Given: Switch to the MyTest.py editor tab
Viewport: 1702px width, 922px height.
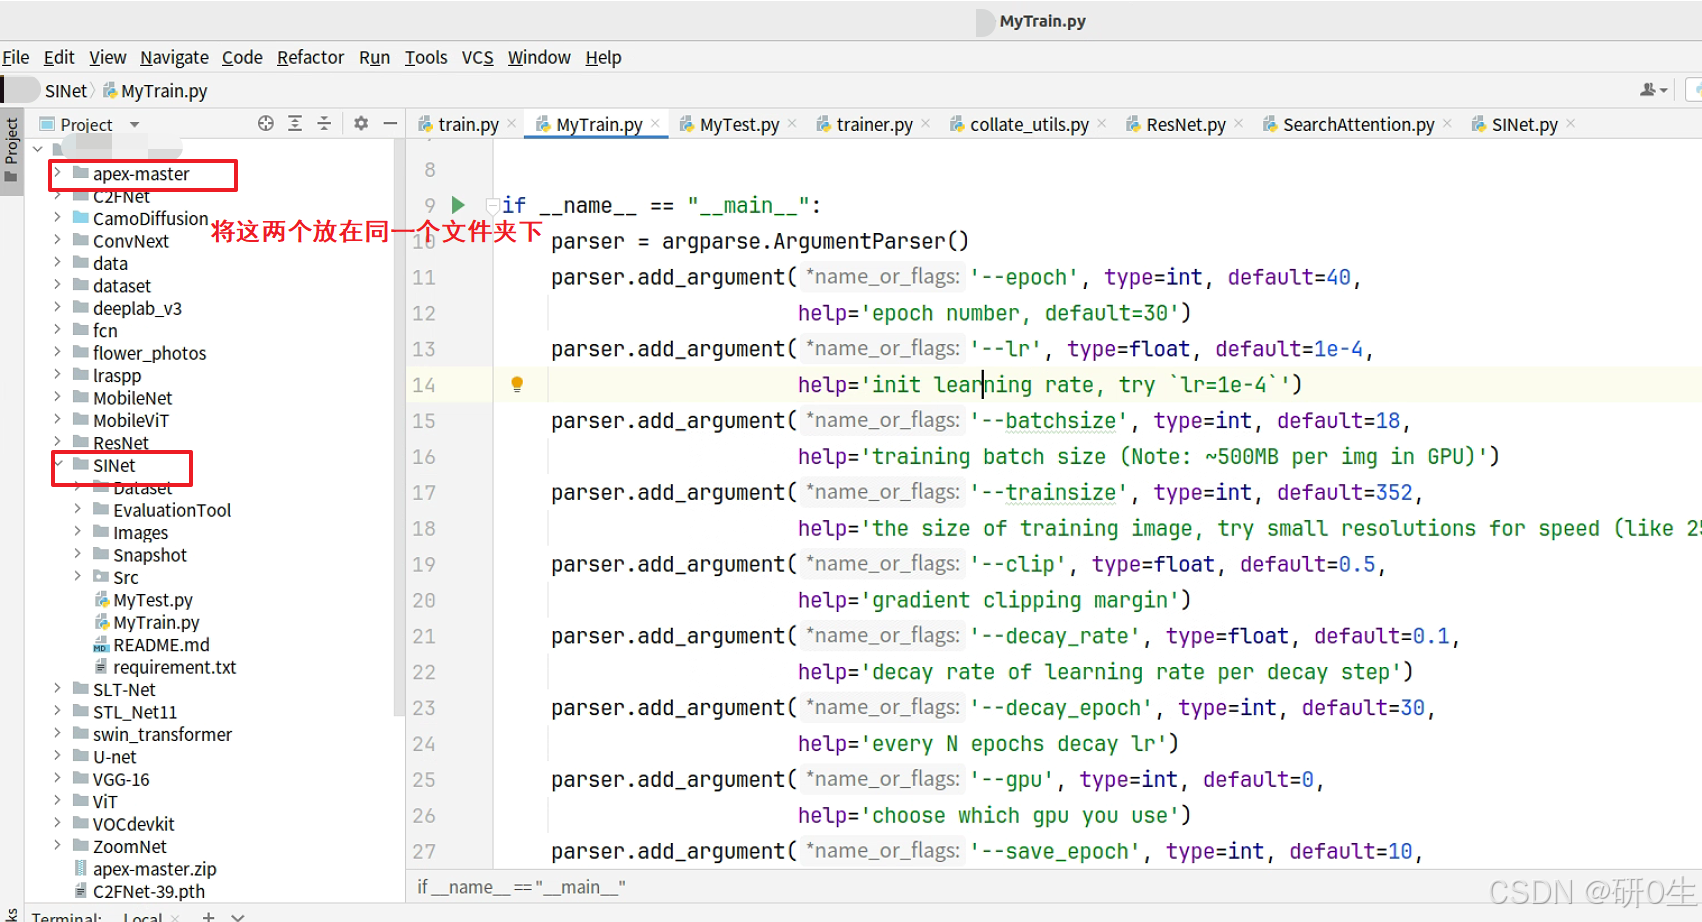Looking at the screenshot, I should (x=739, y=124).
